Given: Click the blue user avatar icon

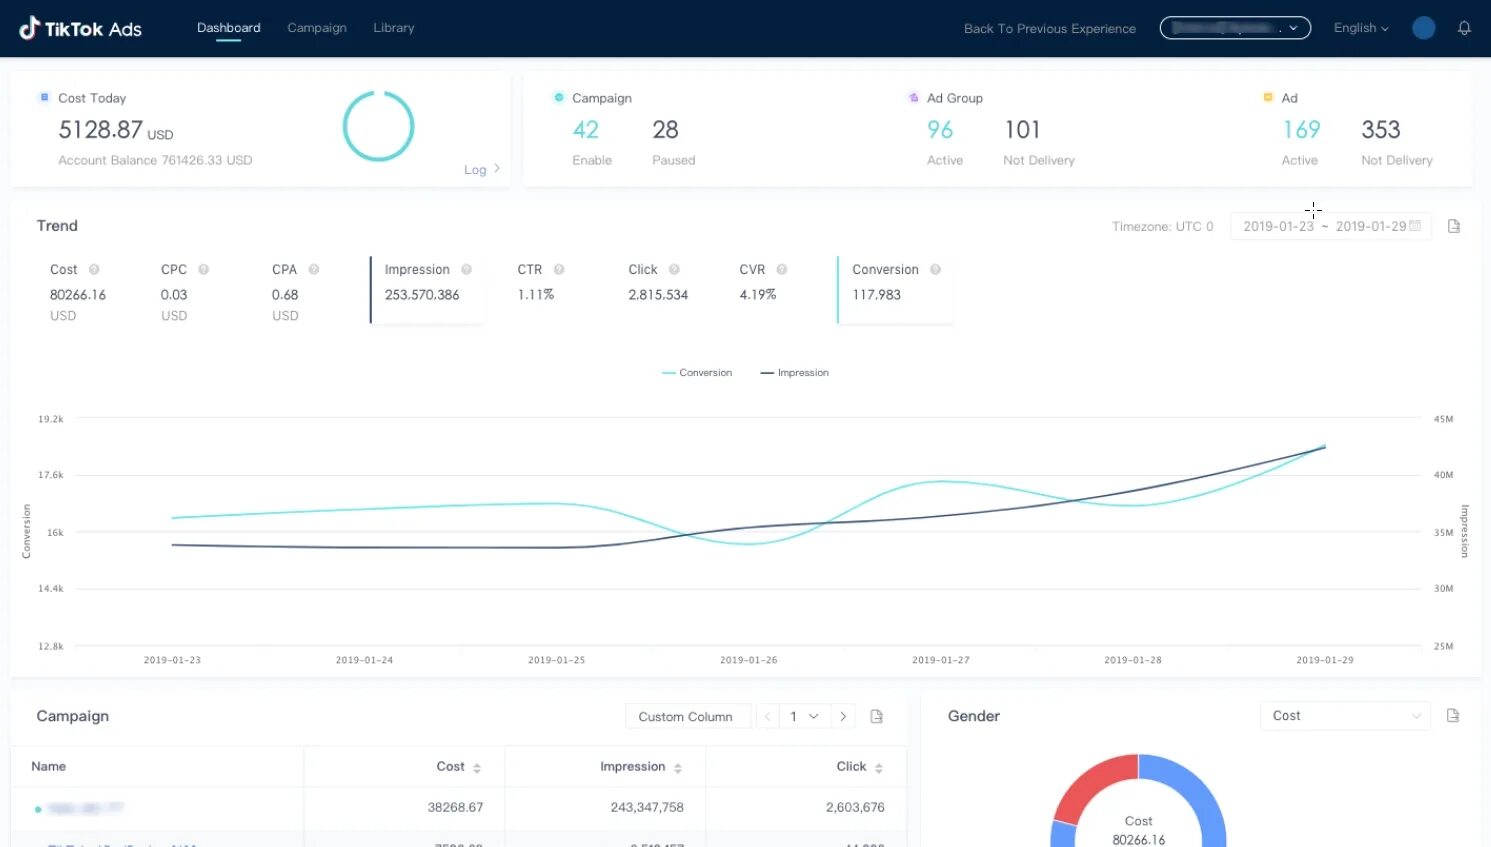Looking at the screenshot, I should point(1424,28).
